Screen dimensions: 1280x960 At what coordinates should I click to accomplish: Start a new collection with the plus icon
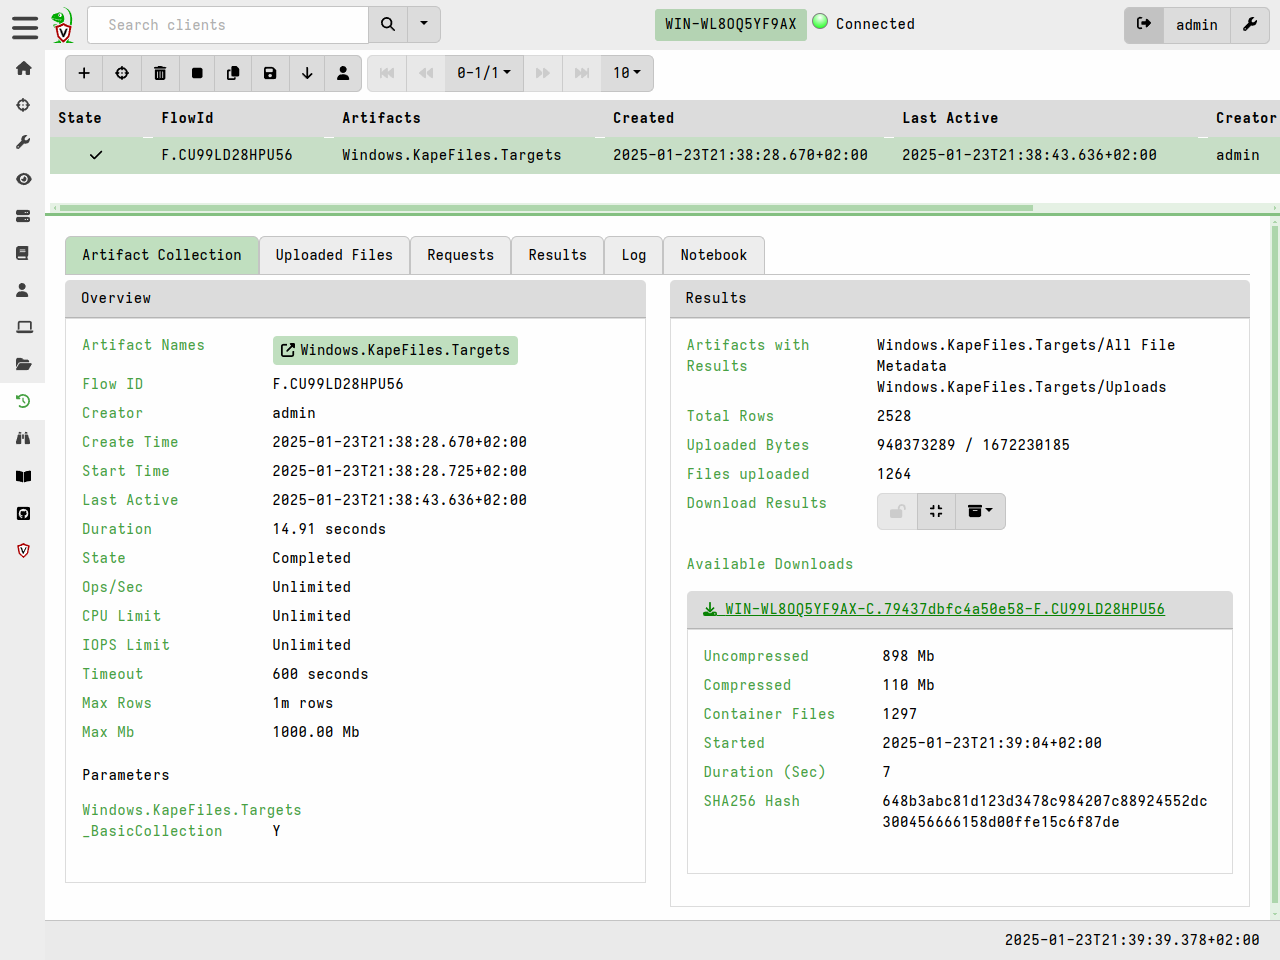(x=84, y=73)
